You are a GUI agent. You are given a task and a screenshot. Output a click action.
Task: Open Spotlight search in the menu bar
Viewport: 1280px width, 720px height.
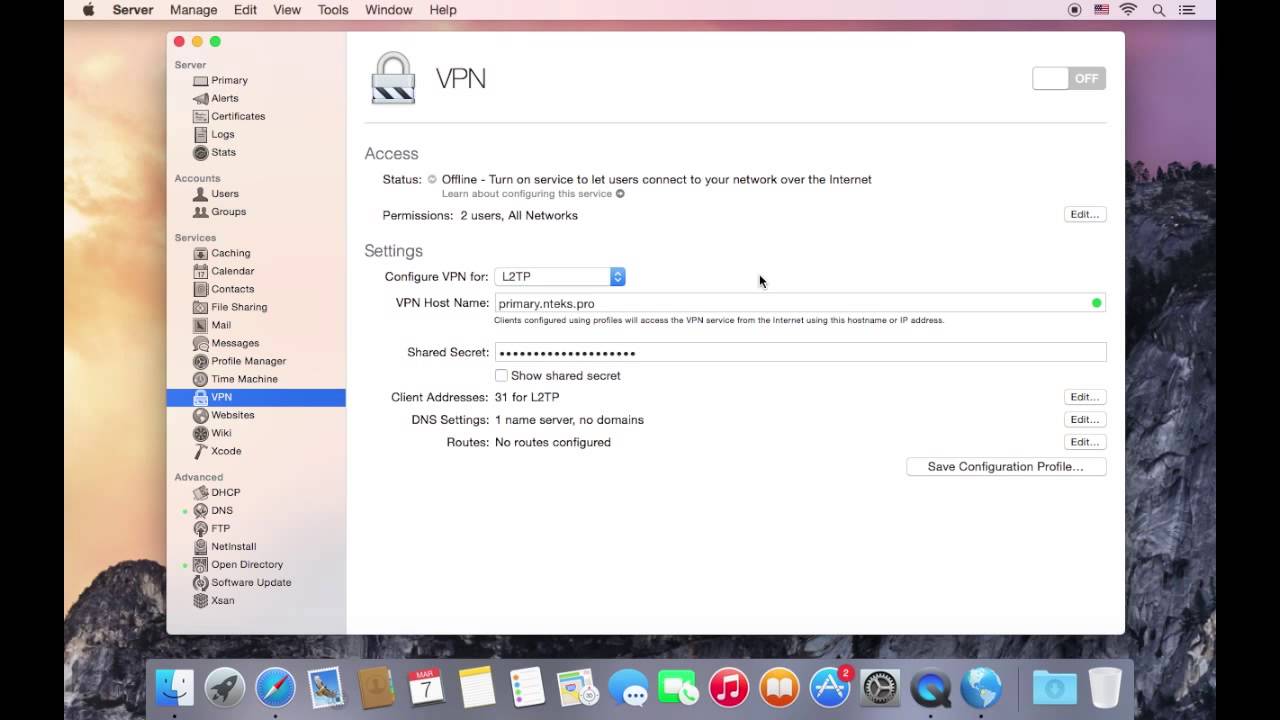click(x=1159, y=10)
